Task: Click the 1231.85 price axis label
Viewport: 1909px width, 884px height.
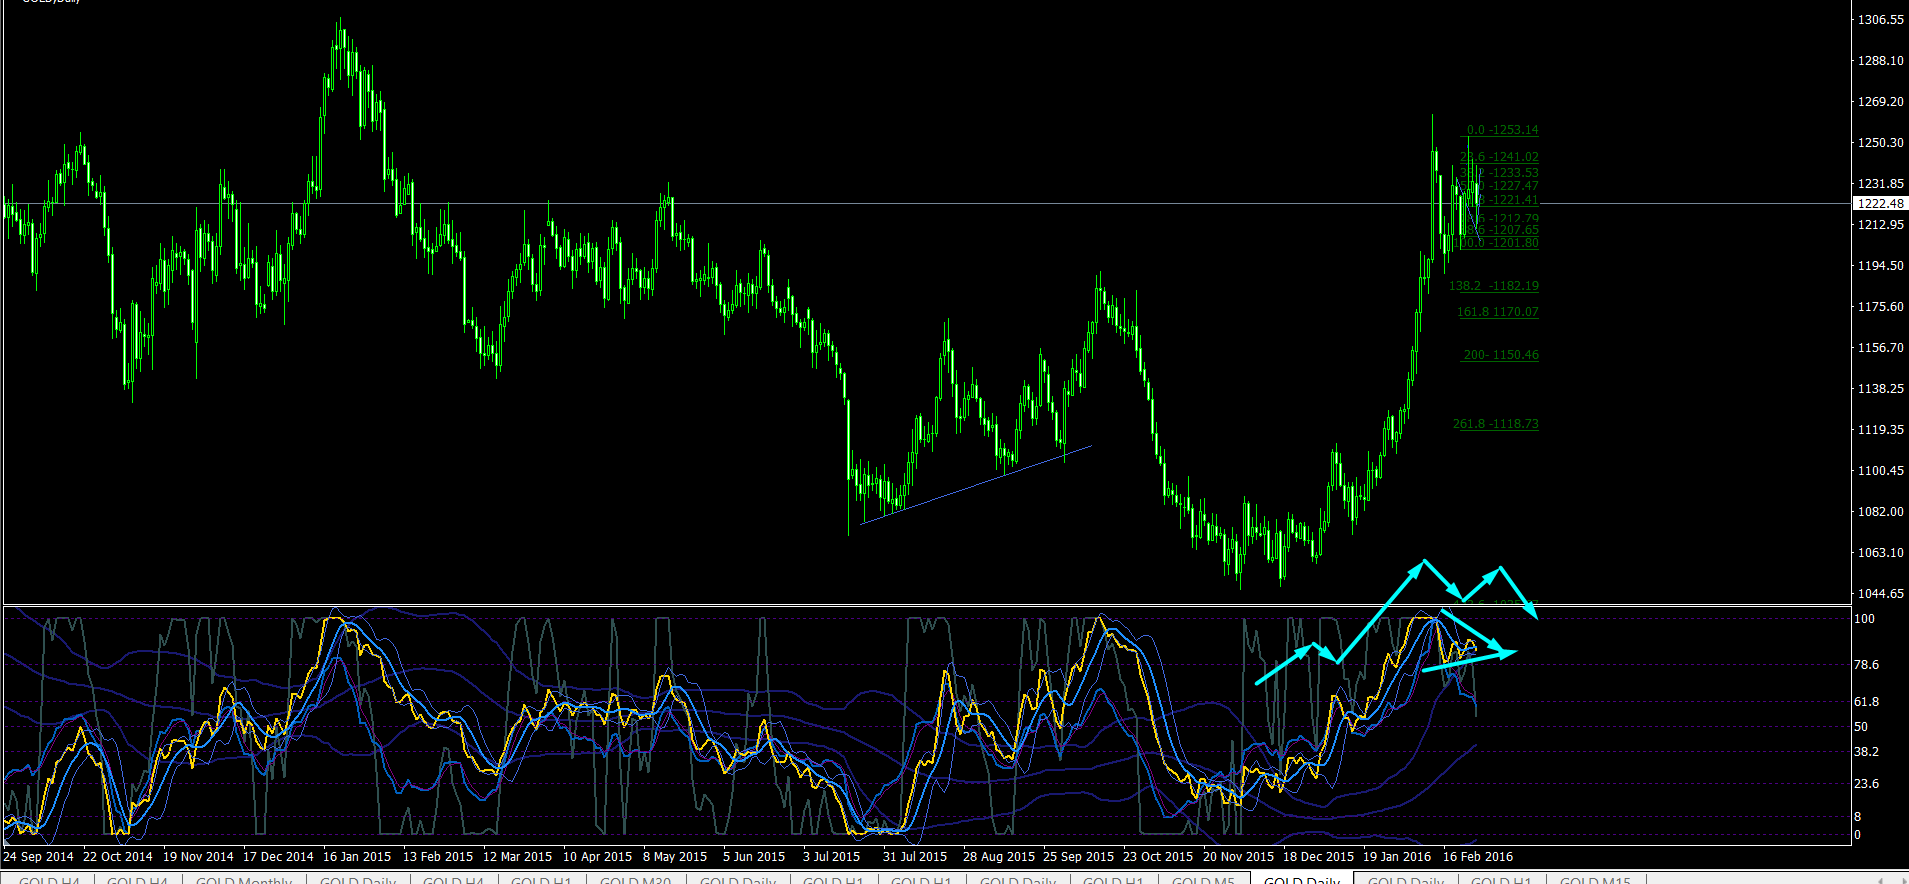Action: (x=1880, y=184)
